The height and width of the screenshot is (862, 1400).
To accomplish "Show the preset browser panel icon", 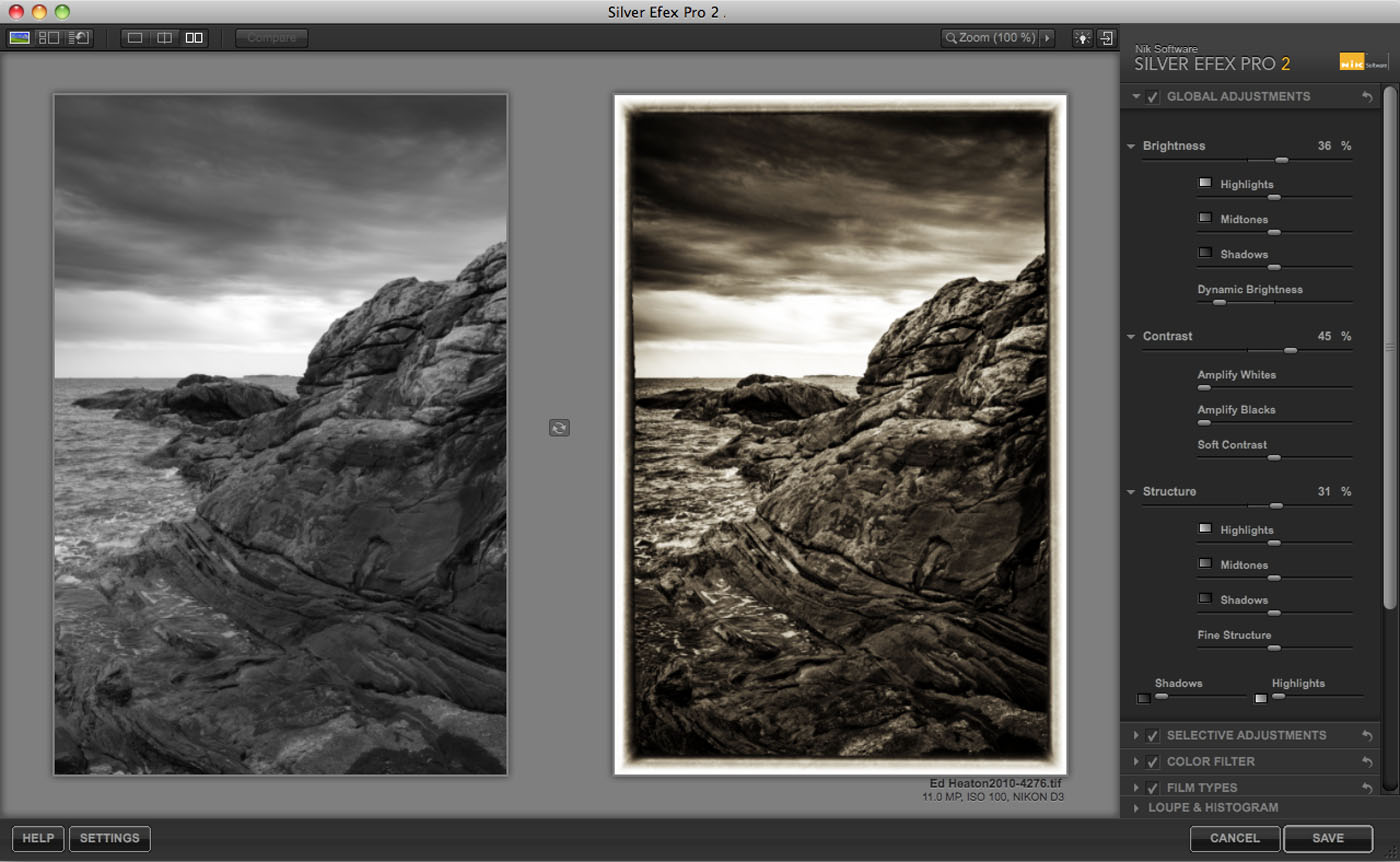I will pyautogui.click(x=48, y=38).
